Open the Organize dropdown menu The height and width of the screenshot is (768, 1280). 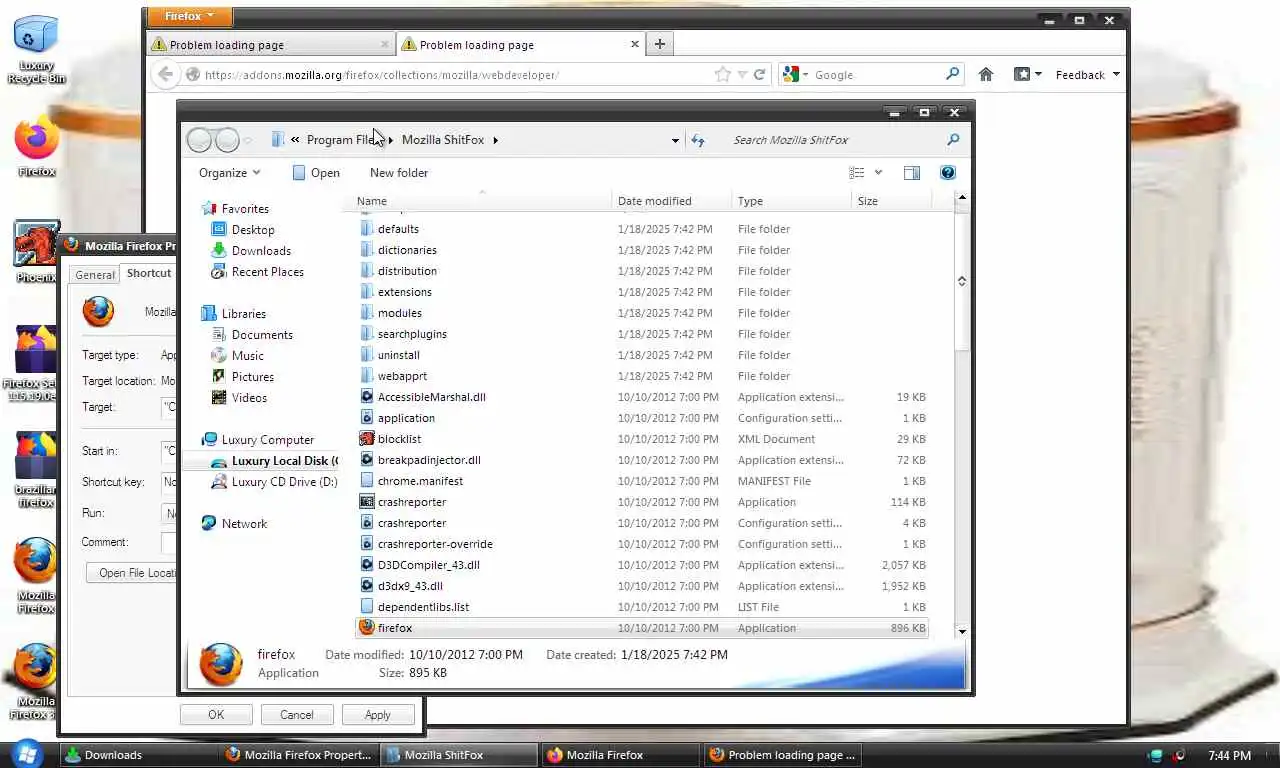coord(230,173)
